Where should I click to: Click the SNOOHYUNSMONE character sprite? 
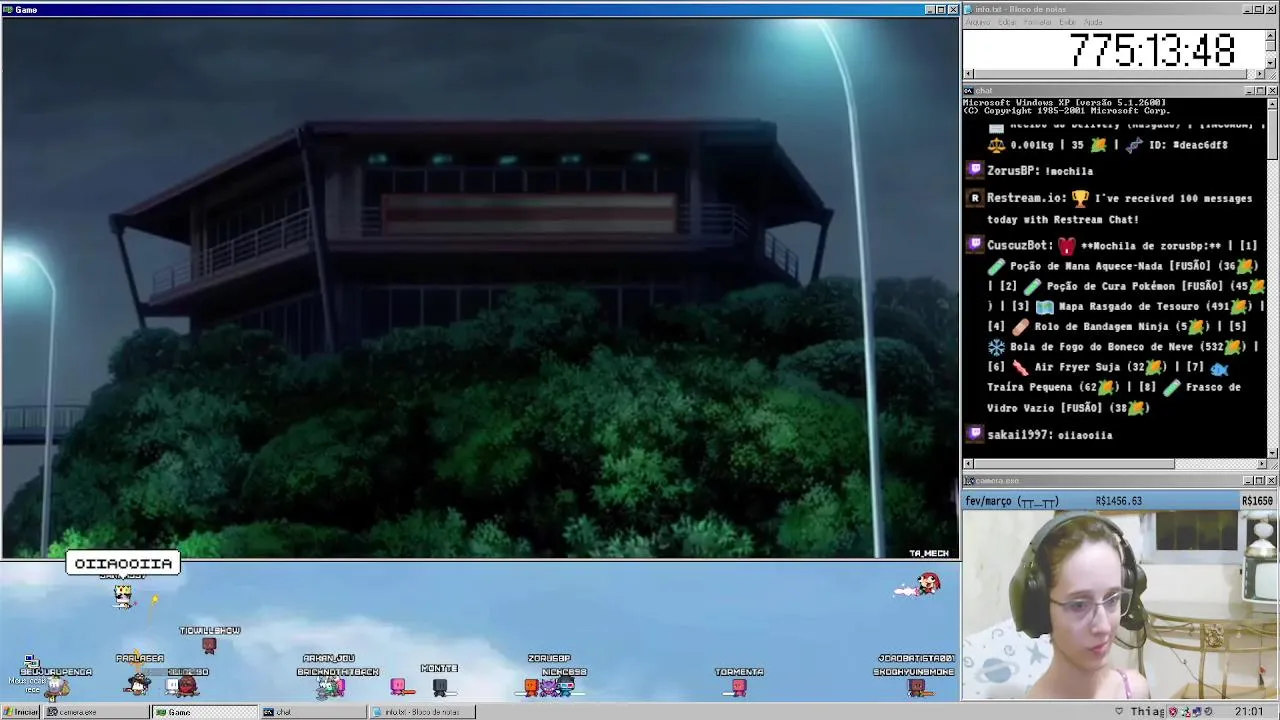tap(916, 687)
